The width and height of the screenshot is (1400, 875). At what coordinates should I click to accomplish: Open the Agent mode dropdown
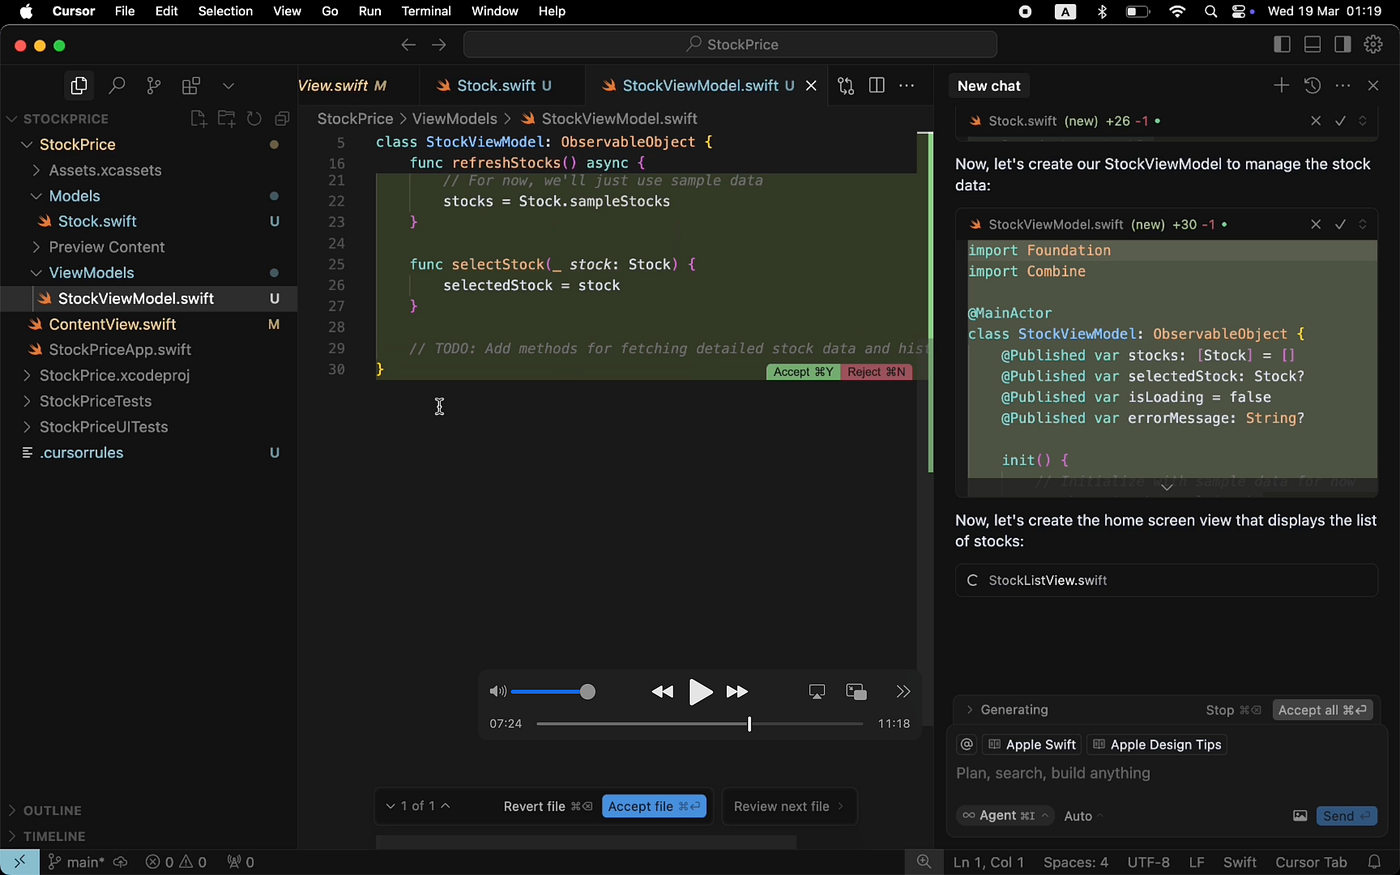coord(1005,816)
